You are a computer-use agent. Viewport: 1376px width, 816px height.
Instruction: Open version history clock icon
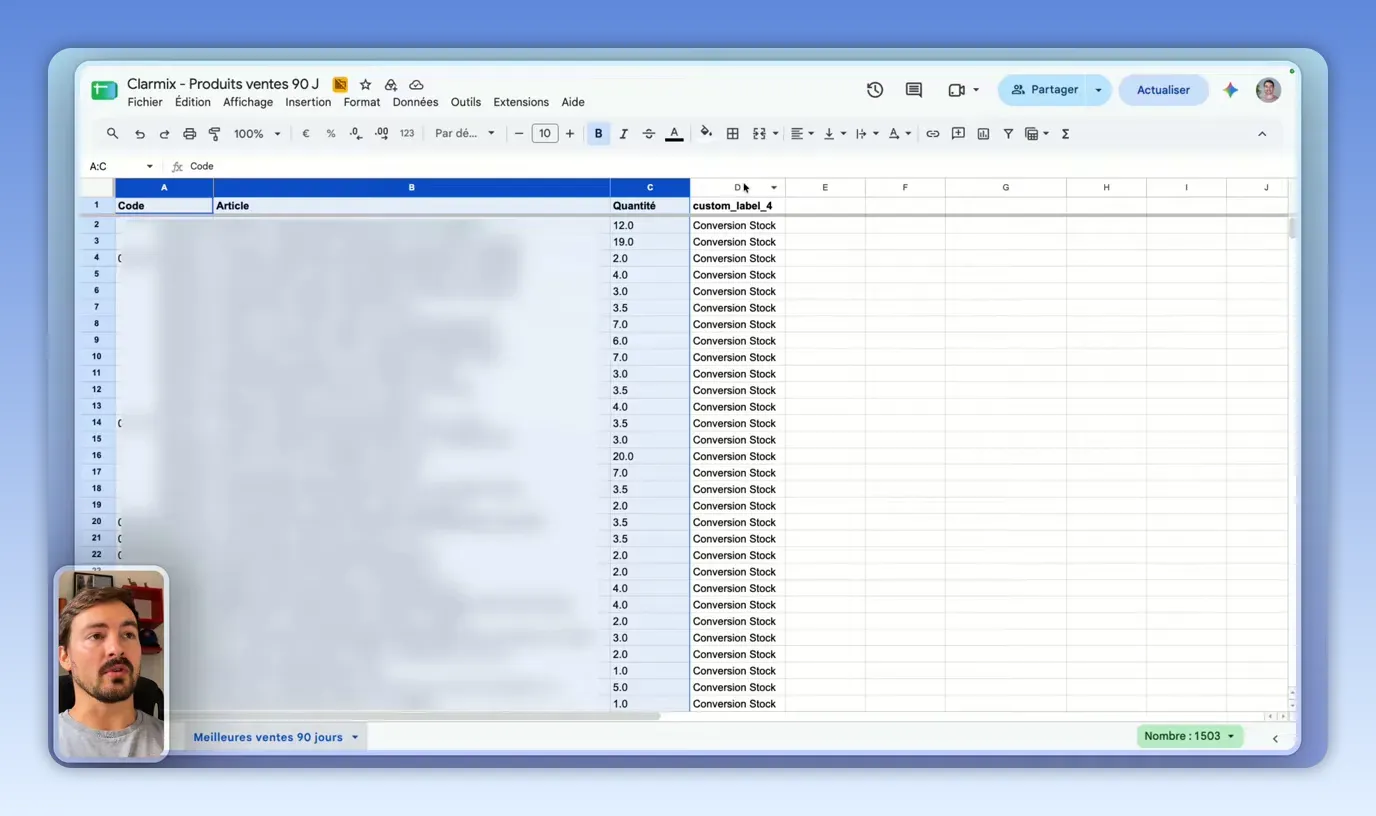[875, 90]
